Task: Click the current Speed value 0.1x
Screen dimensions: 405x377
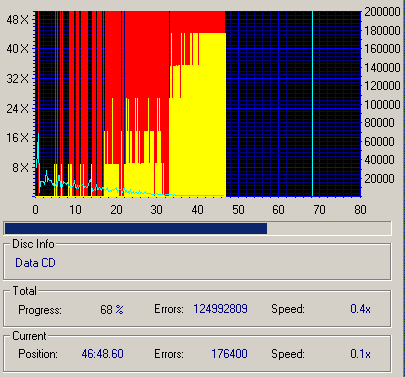Action: (360, 354)
